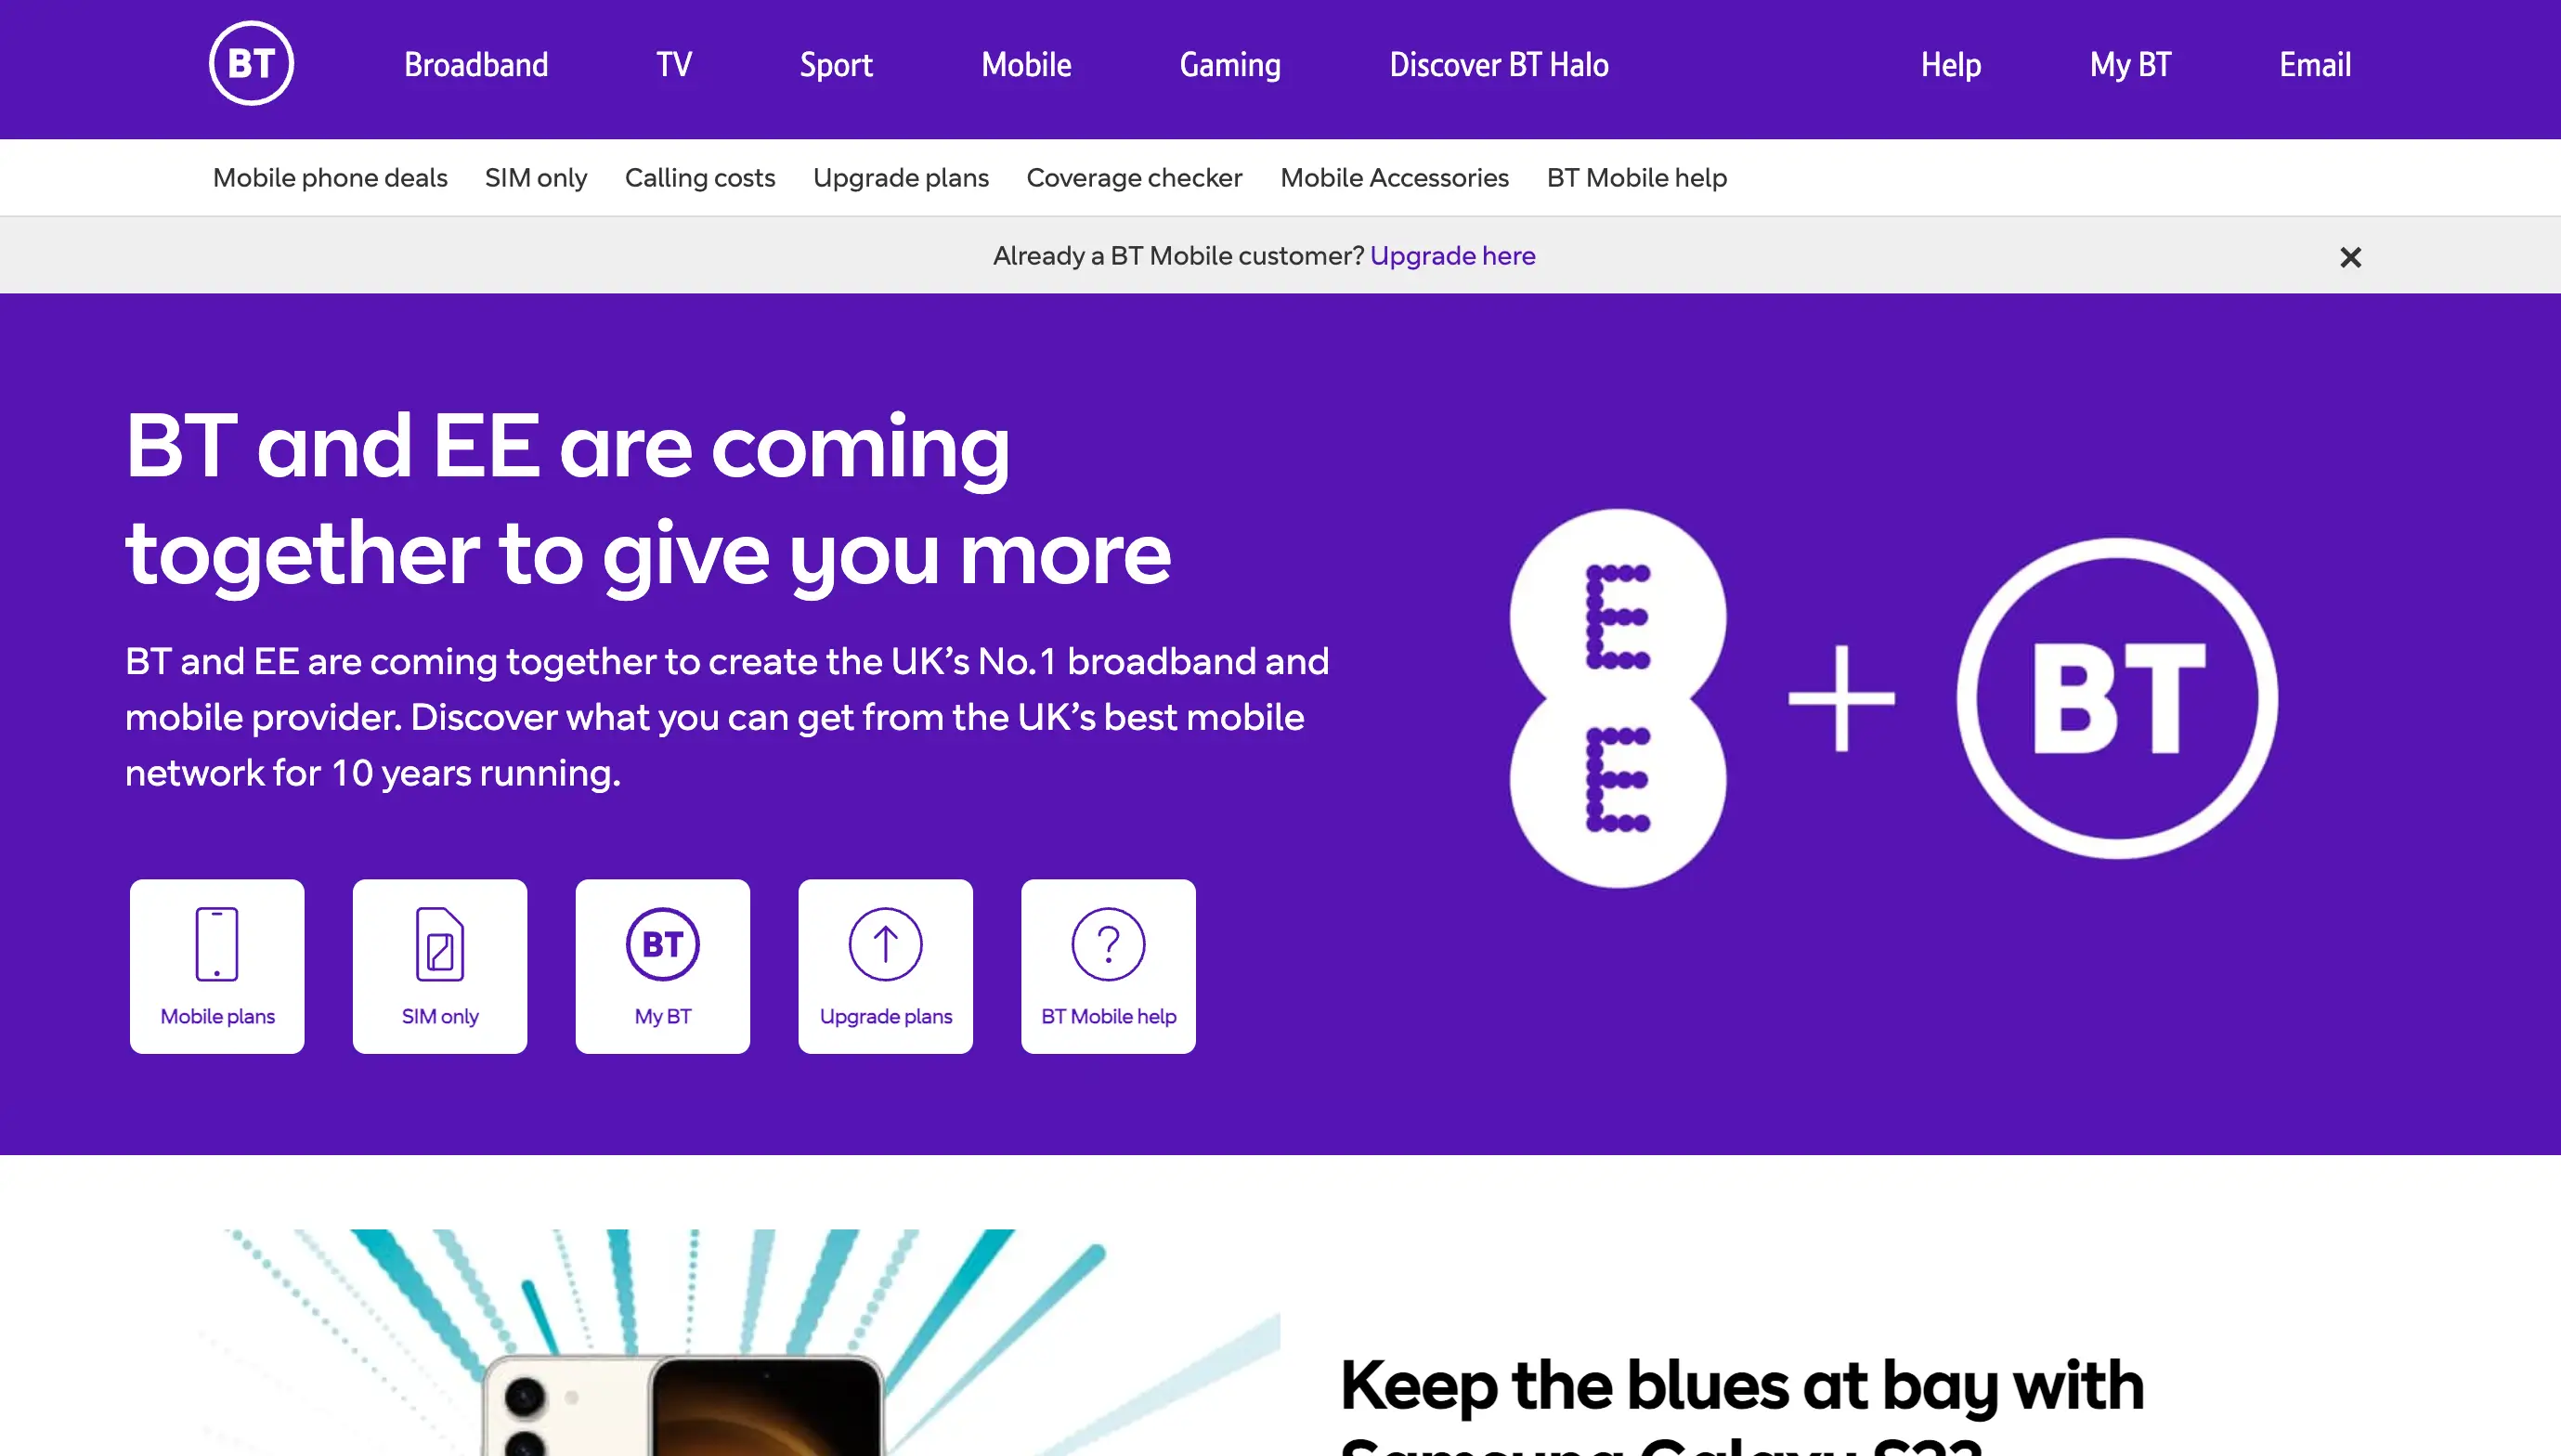Open the Broadband menu
The width and height of the screenshot is (2561, 1456).
476,65
